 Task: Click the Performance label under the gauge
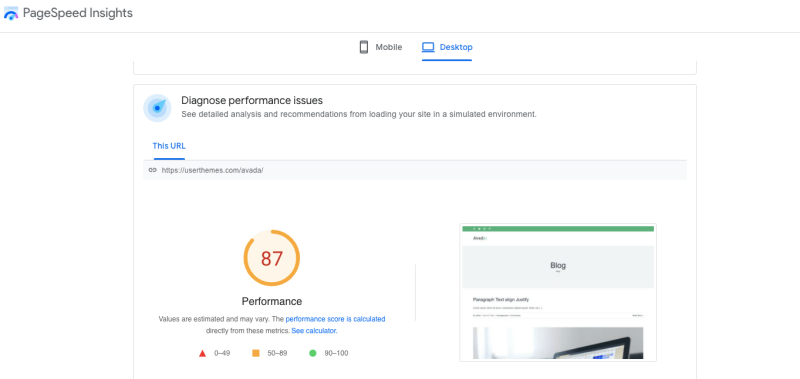tap(272, 301)
